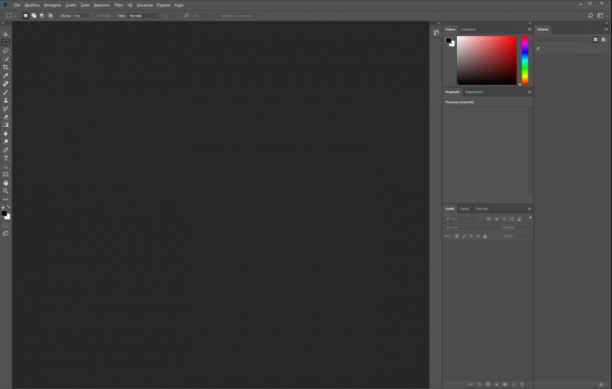Switch Librerie to list view
The height and width of the screenshot is (389, 612).
(x=603, y=39)
